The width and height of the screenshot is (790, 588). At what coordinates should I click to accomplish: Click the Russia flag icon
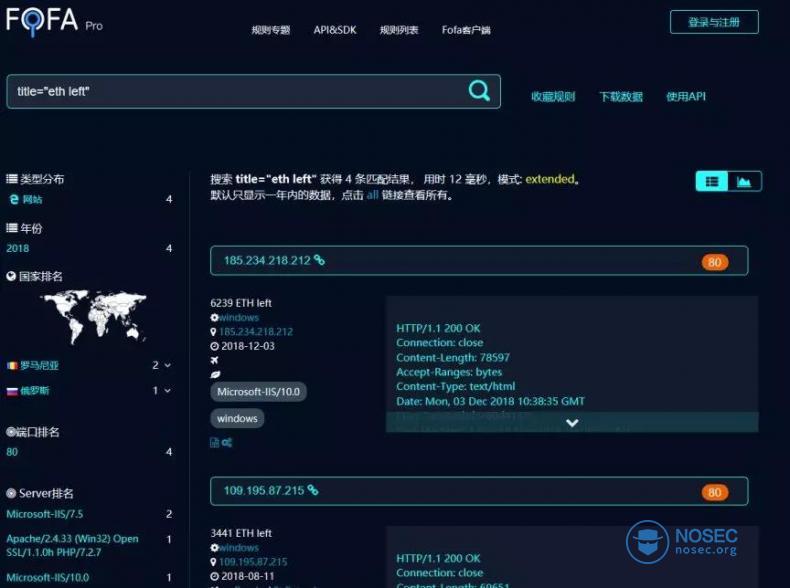tap(12, 390)
